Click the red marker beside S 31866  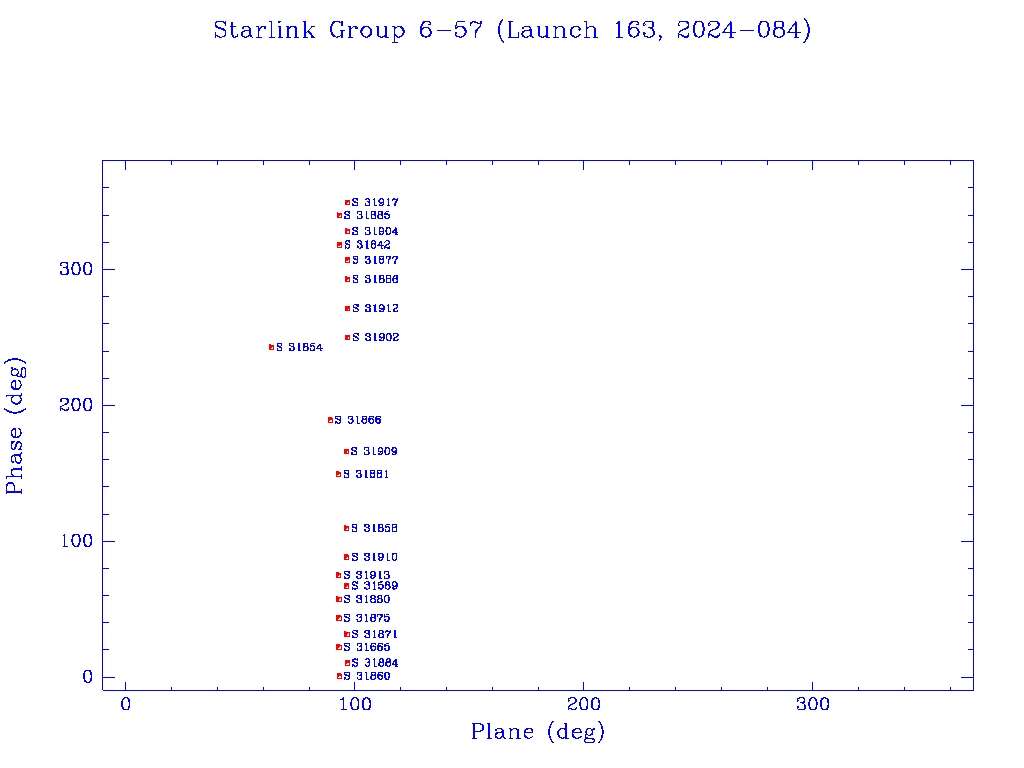(330, 420)
